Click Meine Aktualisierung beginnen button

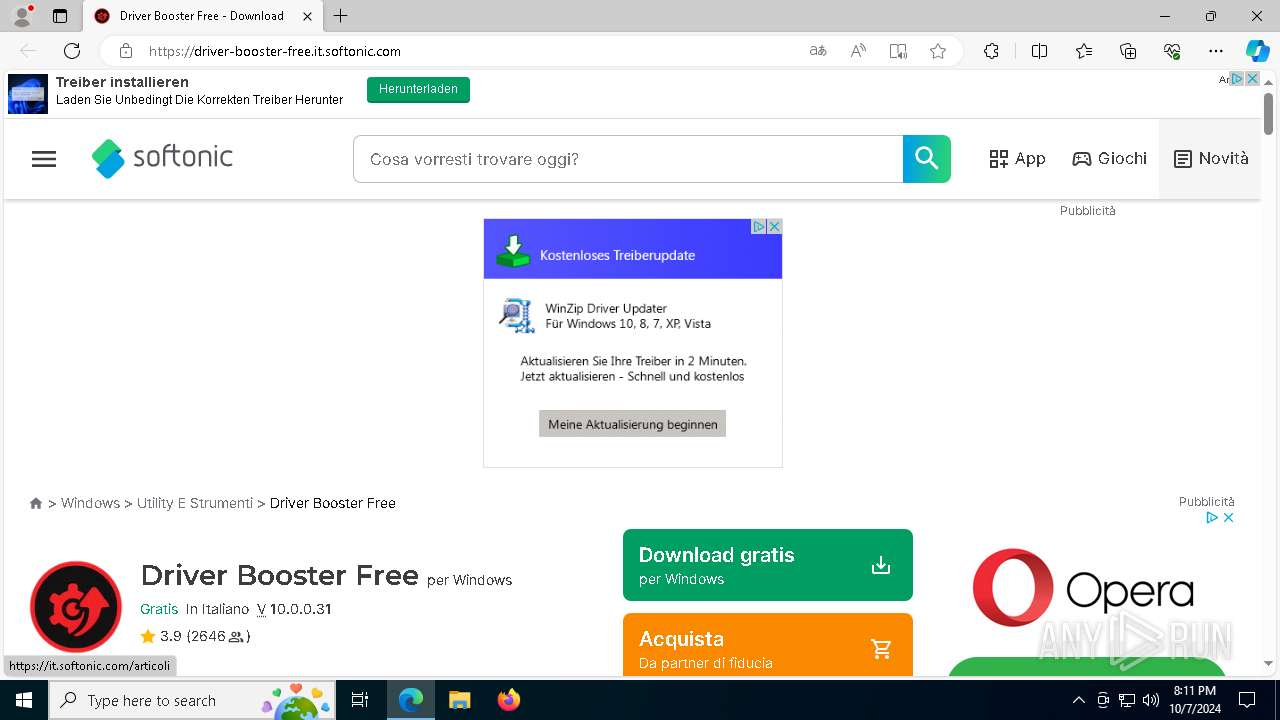[633, 424]
